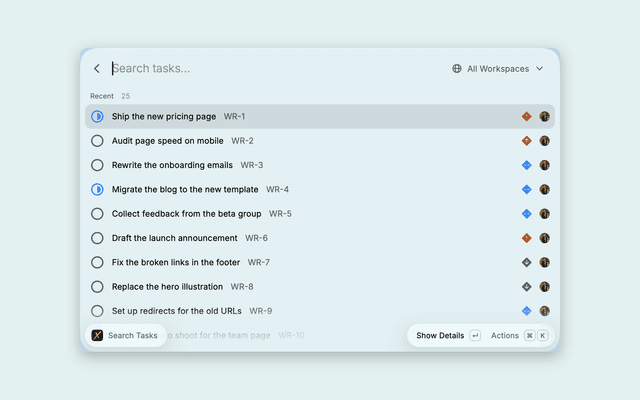640x400 pixels.
Task: Click the Search Tasks extension icon
Action: pyautogui.click(x=97, y=336)
